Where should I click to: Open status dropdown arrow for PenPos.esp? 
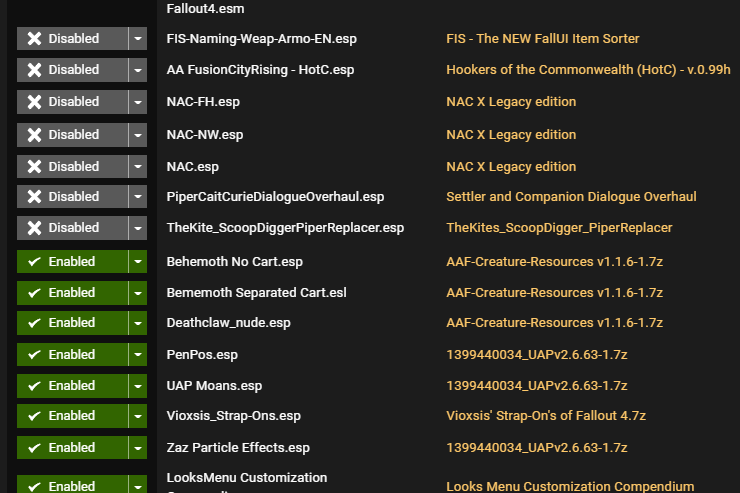[x=138, y=355]
